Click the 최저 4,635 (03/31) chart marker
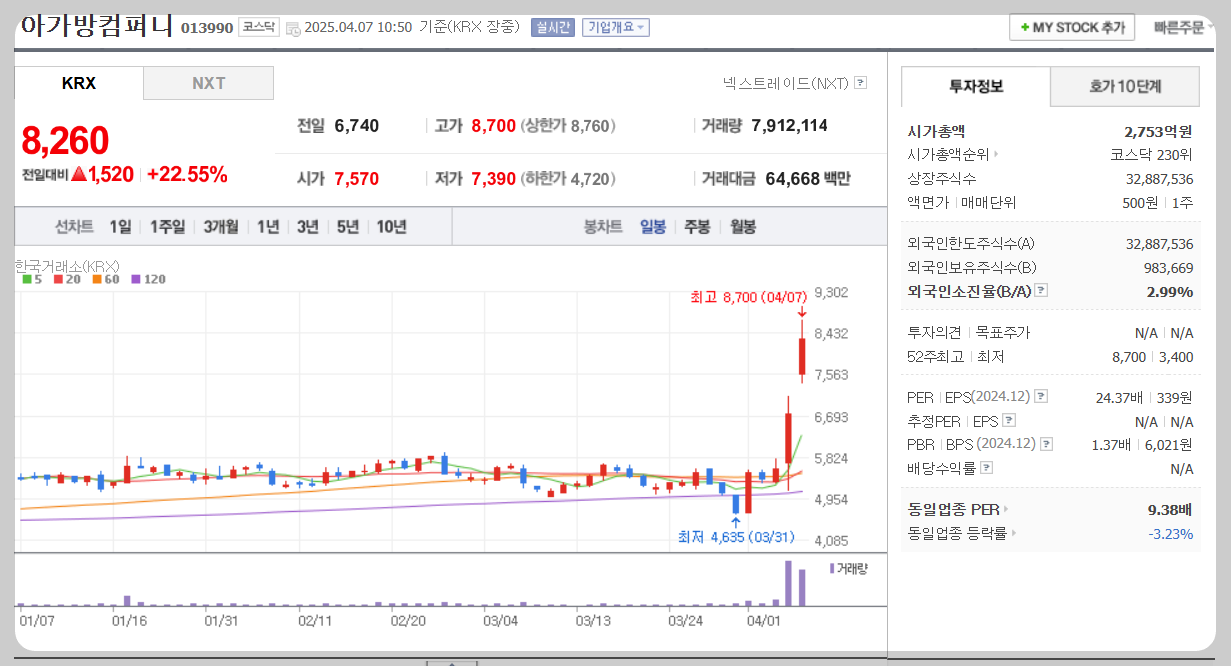1231x666 pixels. [x=736, y=537]
